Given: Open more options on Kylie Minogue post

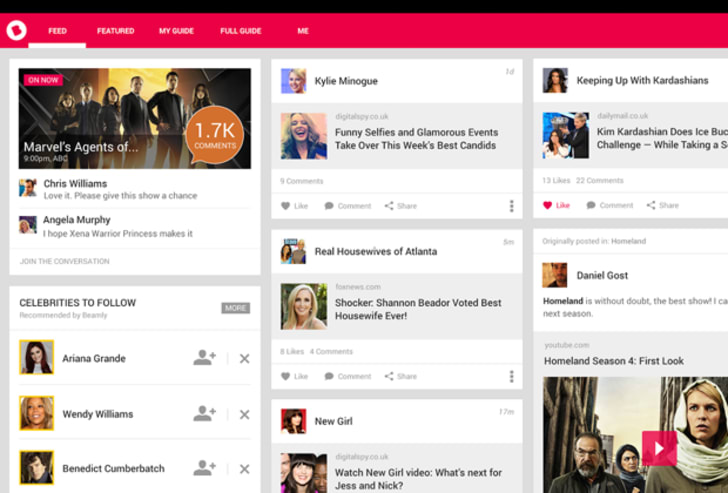Looking at the screenshot, I should pyautogui.click(x=512, y=206).
